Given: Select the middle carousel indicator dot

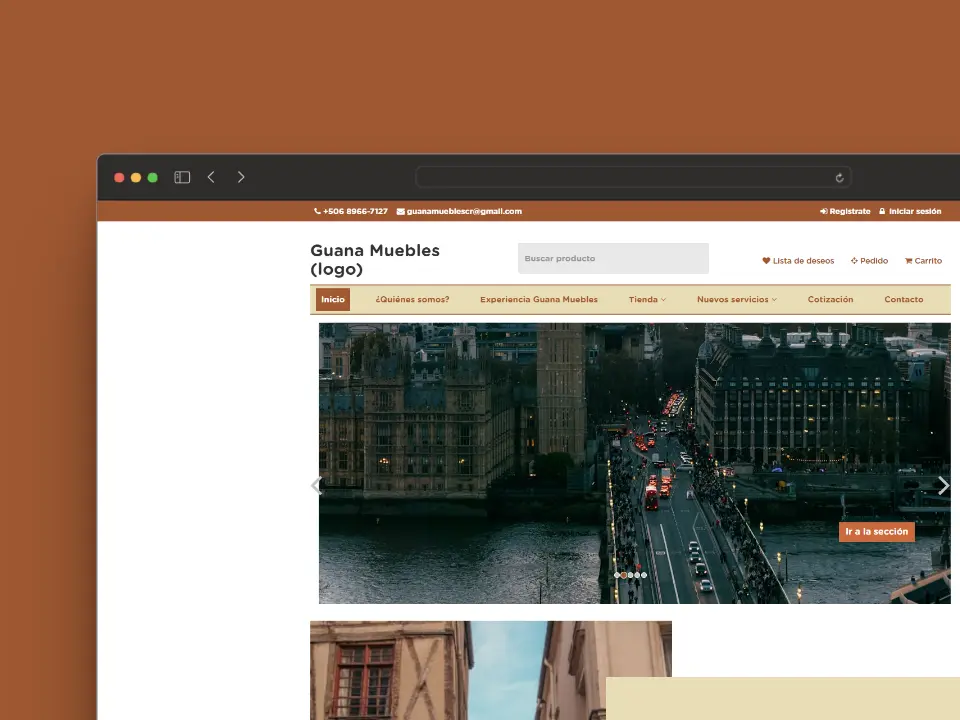Looking at the screenshot, I should 630,575.
